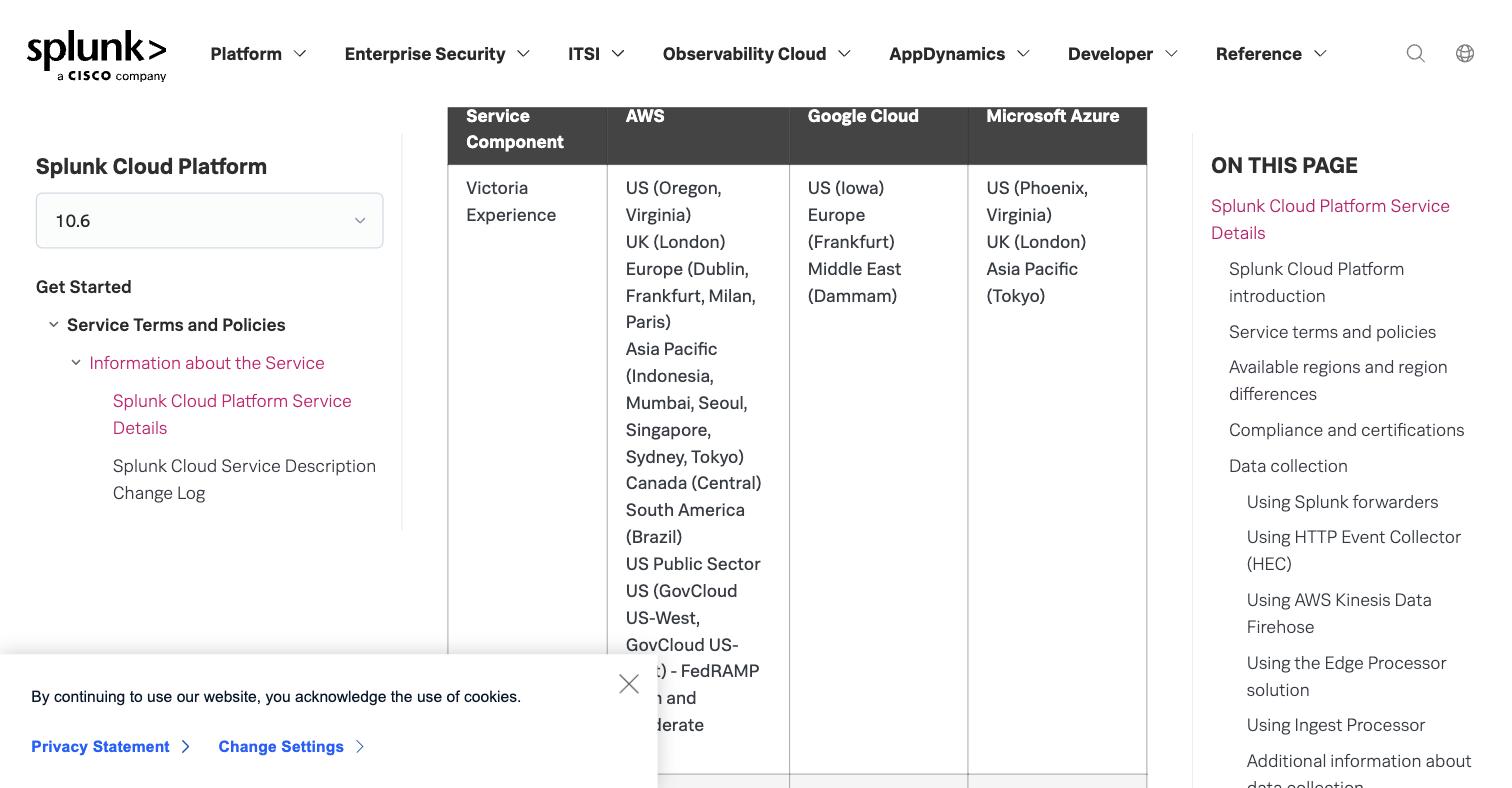Open the Observability Cloud menu
The width and height of the screenshot is (1512, 788).
[x=757, y=54]
